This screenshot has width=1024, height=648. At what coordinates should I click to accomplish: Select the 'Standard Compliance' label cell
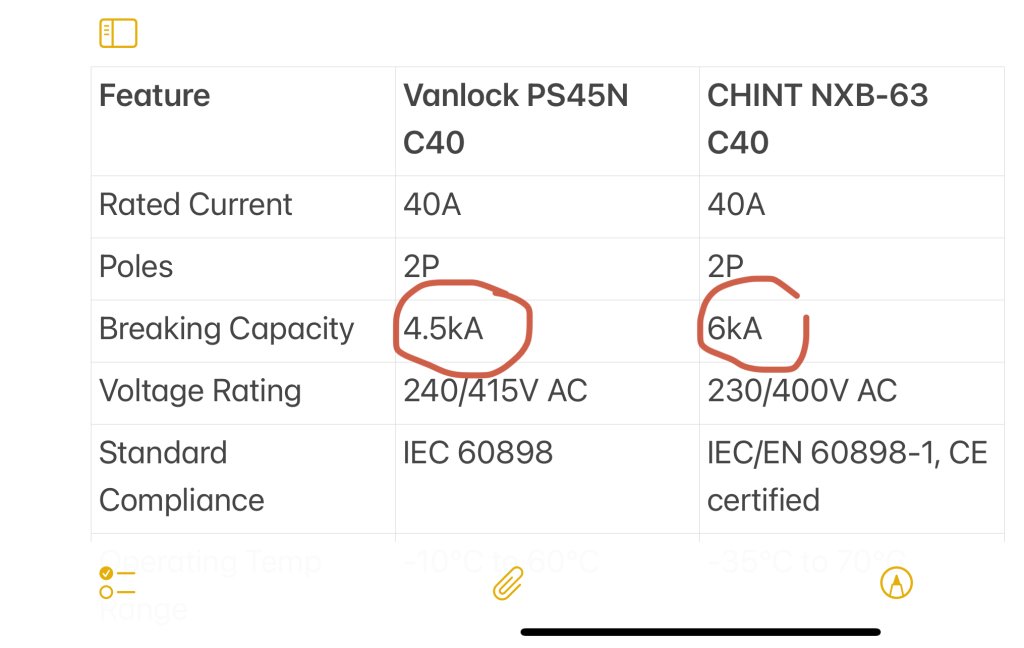[x=243, y=479]
